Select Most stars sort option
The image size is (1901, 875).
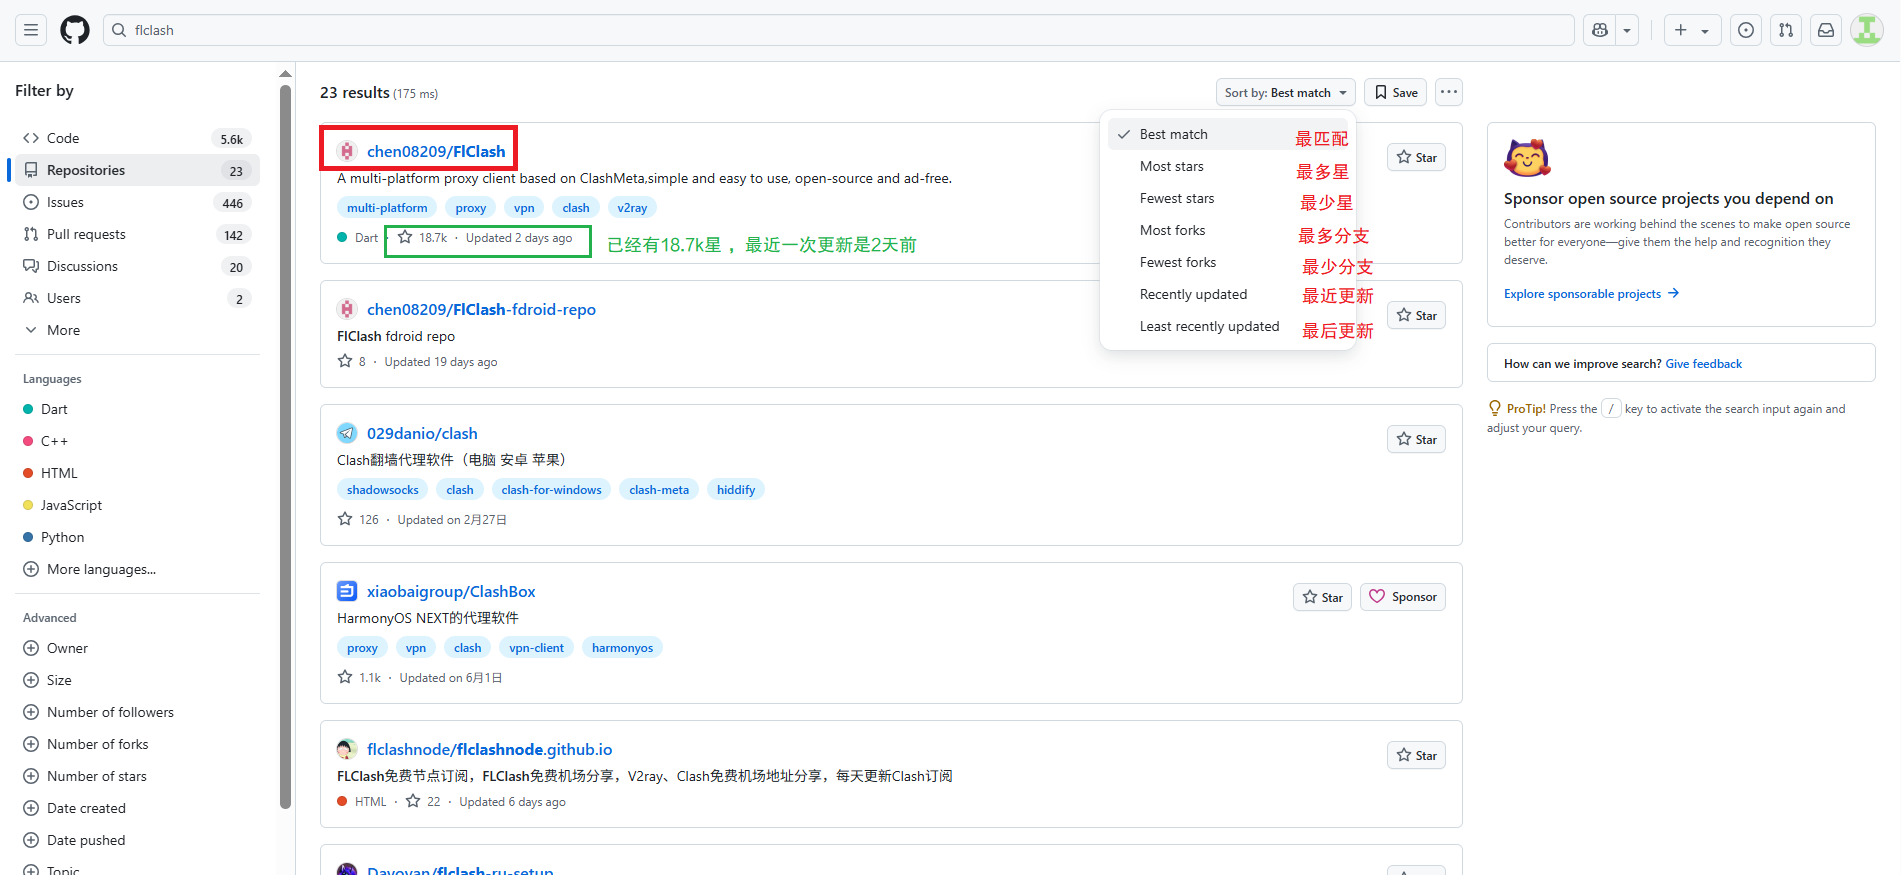1172,167
